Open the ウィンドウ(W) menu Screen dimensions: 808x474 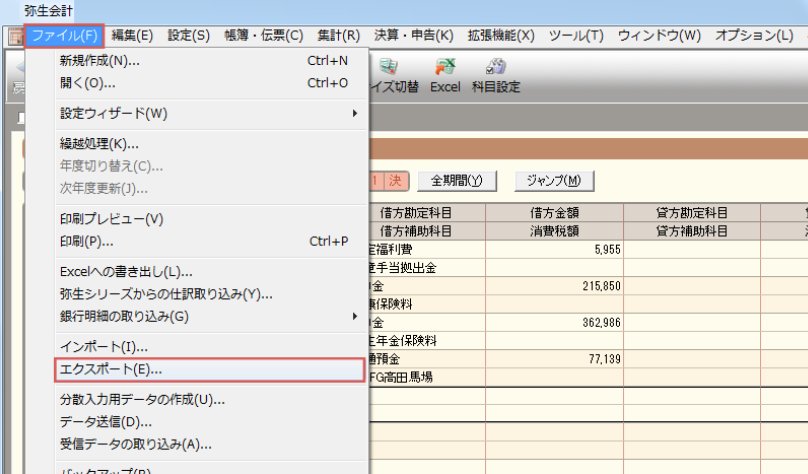point(659,36)
